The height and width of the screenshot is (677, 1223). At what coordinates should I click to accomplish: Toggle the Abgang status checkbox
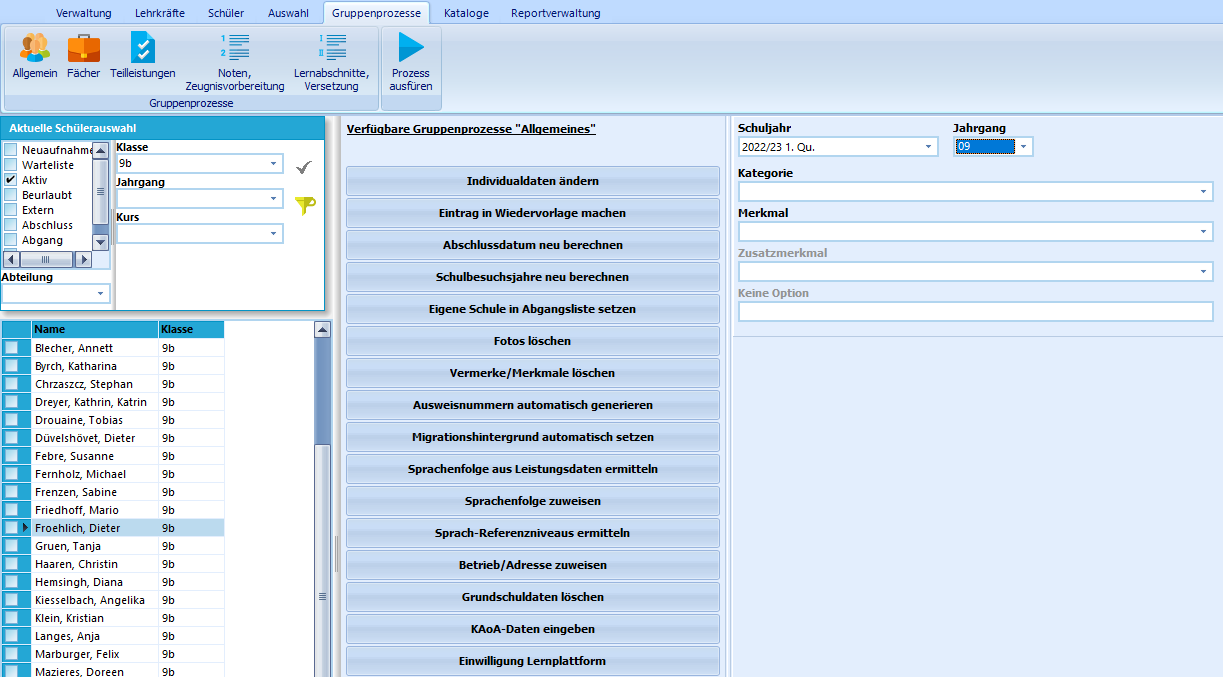(x=11, y=240)
